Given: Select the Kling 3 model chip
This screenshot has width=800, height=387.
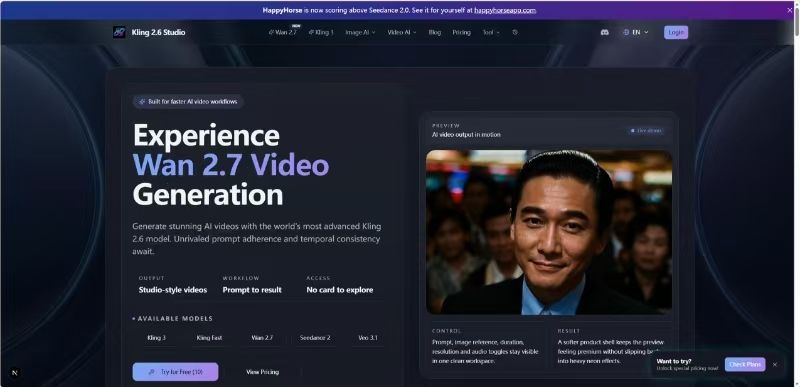Looking at the screenshot, I should pyautogui.click(x=157, y=338).
